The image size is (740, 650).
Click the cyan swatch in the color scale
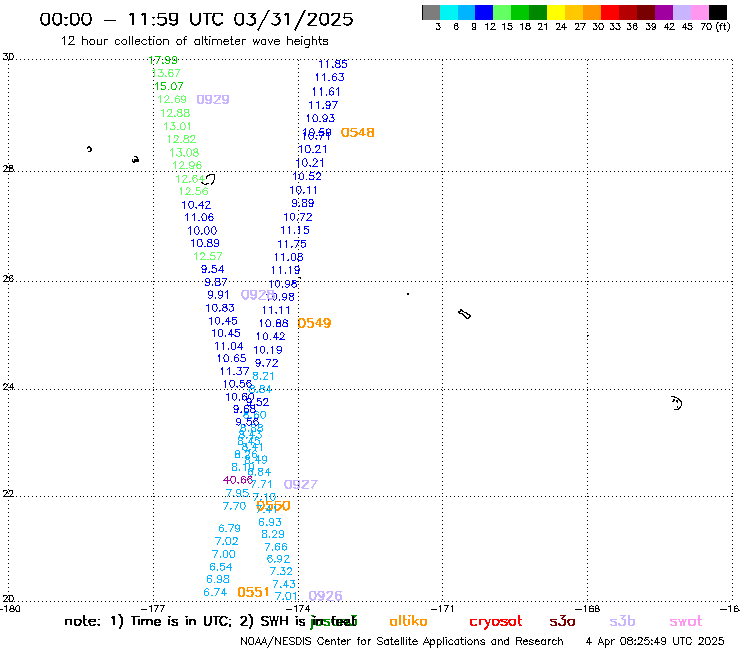(449, 13)
